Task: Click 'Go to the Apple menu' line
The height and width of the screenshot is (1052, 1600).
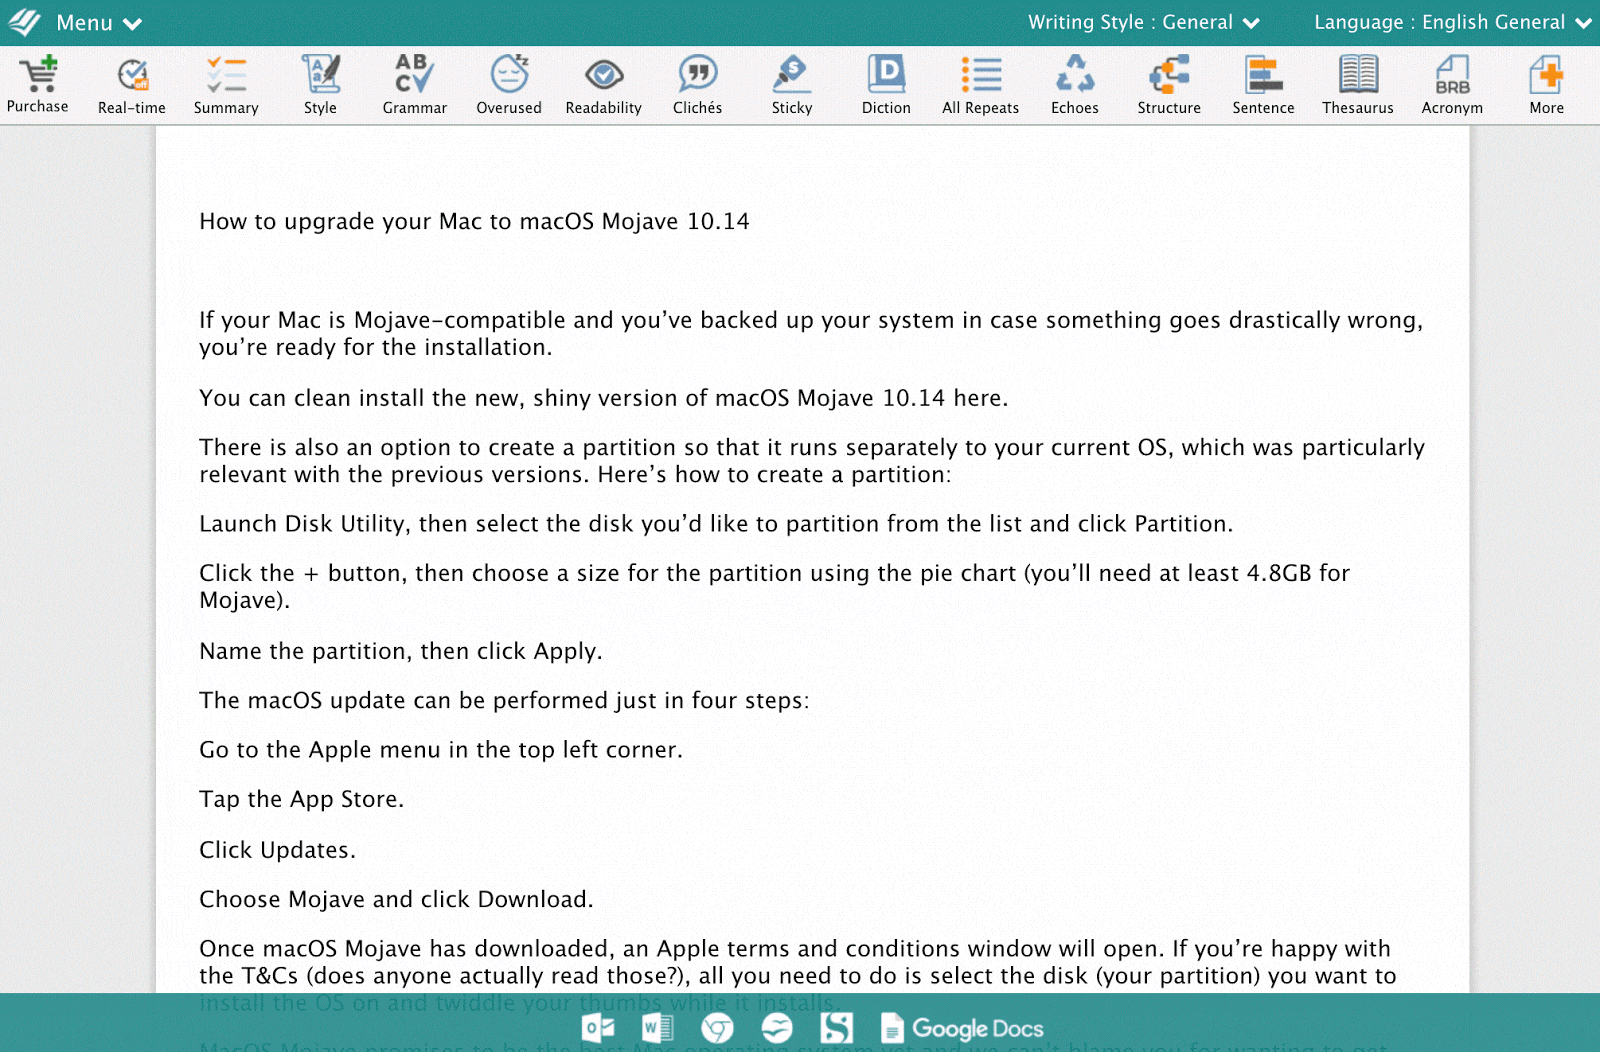Action: [440, 750]
